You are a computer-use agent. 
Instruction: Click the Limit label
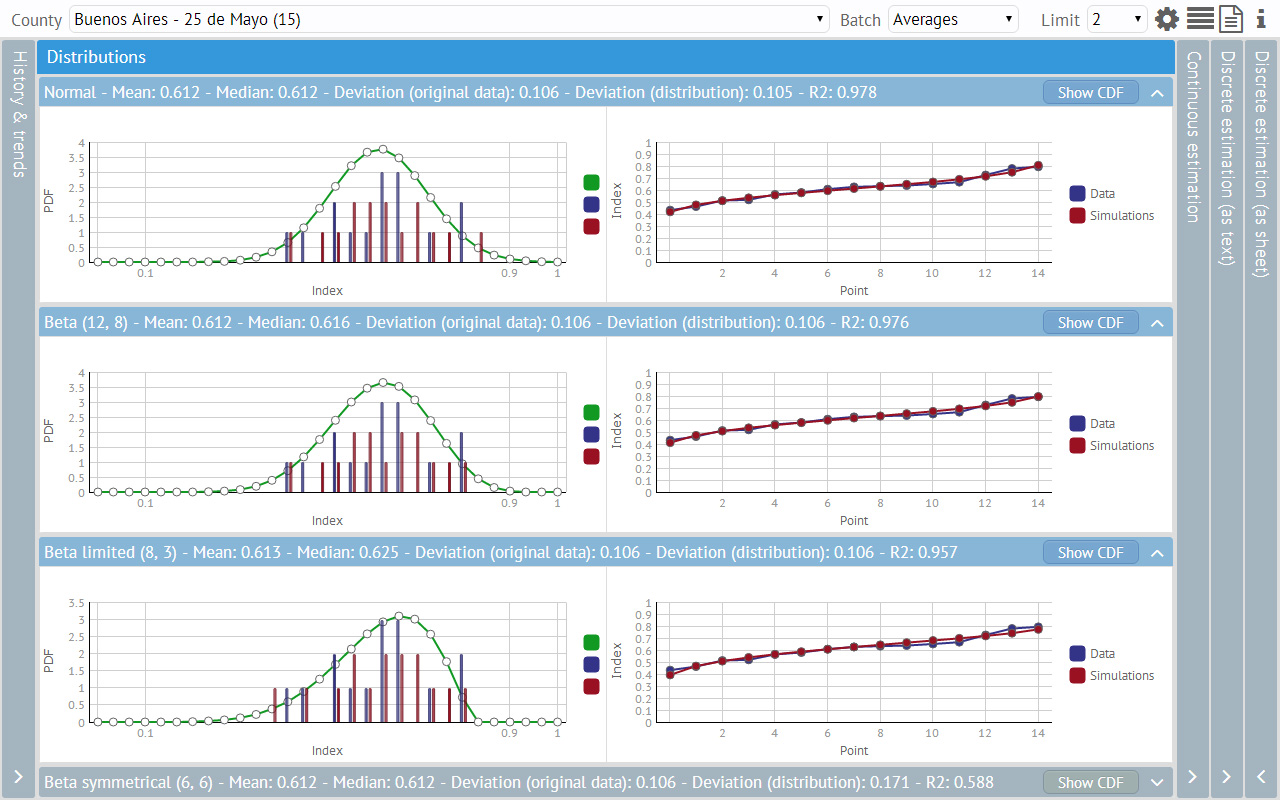pyautogui.click(x=1060, y=19)
